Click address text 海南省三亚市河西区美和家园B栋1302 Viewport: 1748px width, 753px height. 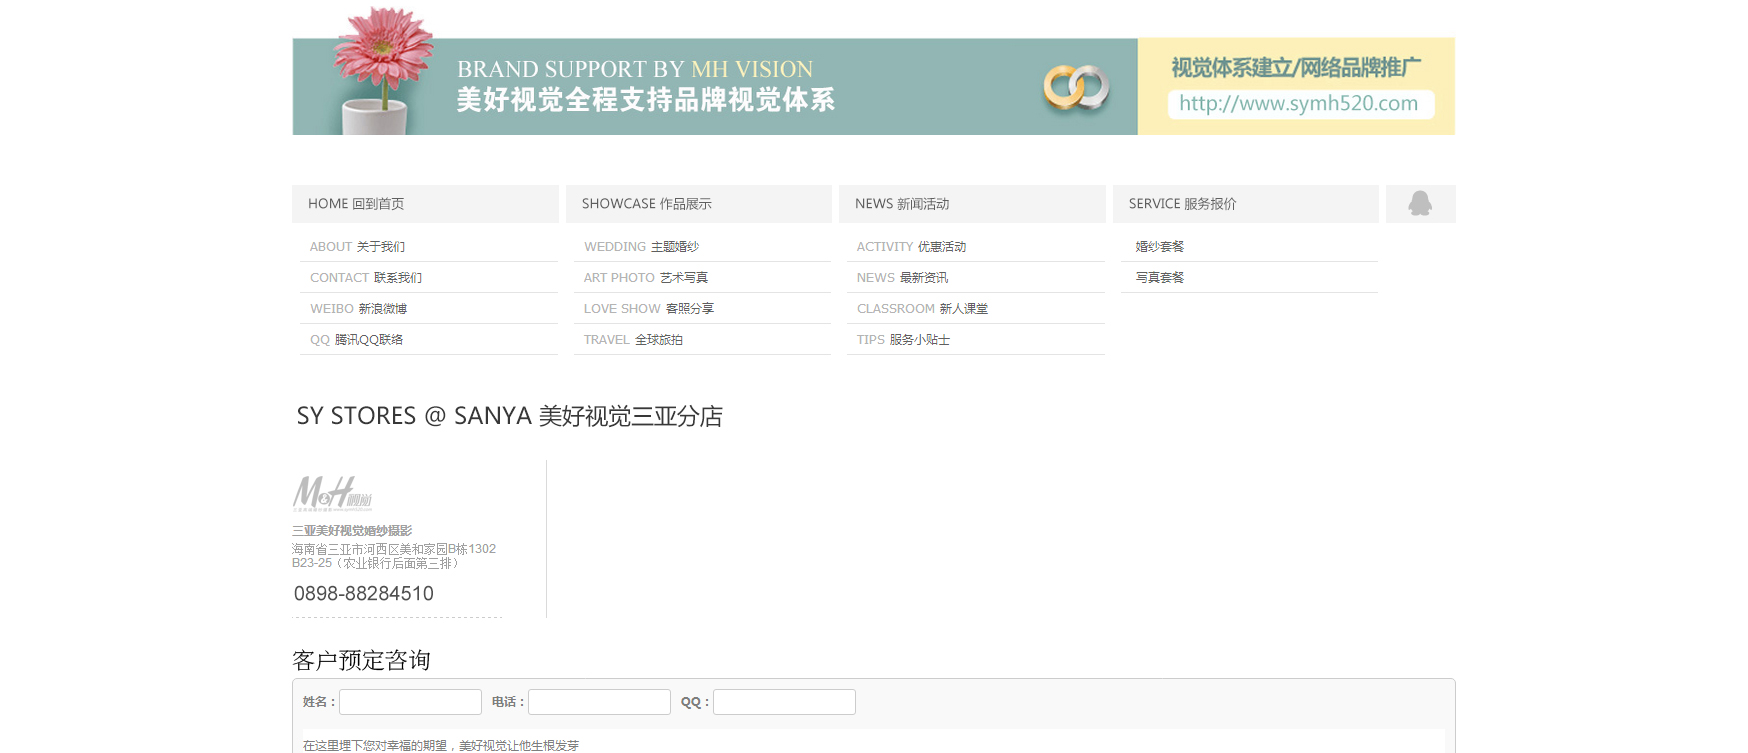point(394,549)
